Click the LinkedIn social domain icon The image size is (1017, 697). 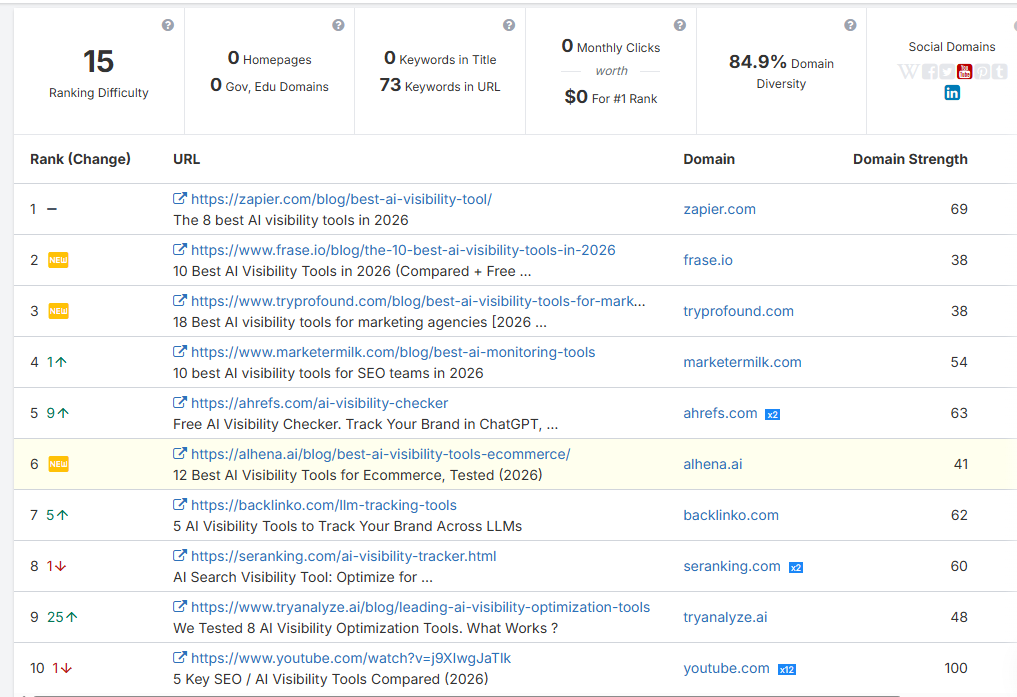point(952,93)
